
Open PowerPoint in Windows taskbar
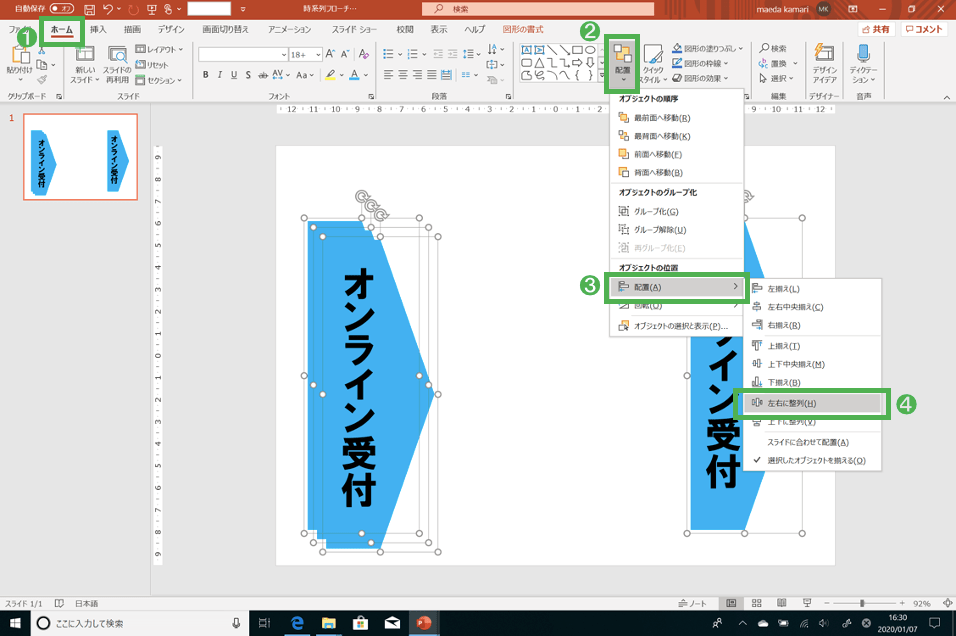pos(423,623)
